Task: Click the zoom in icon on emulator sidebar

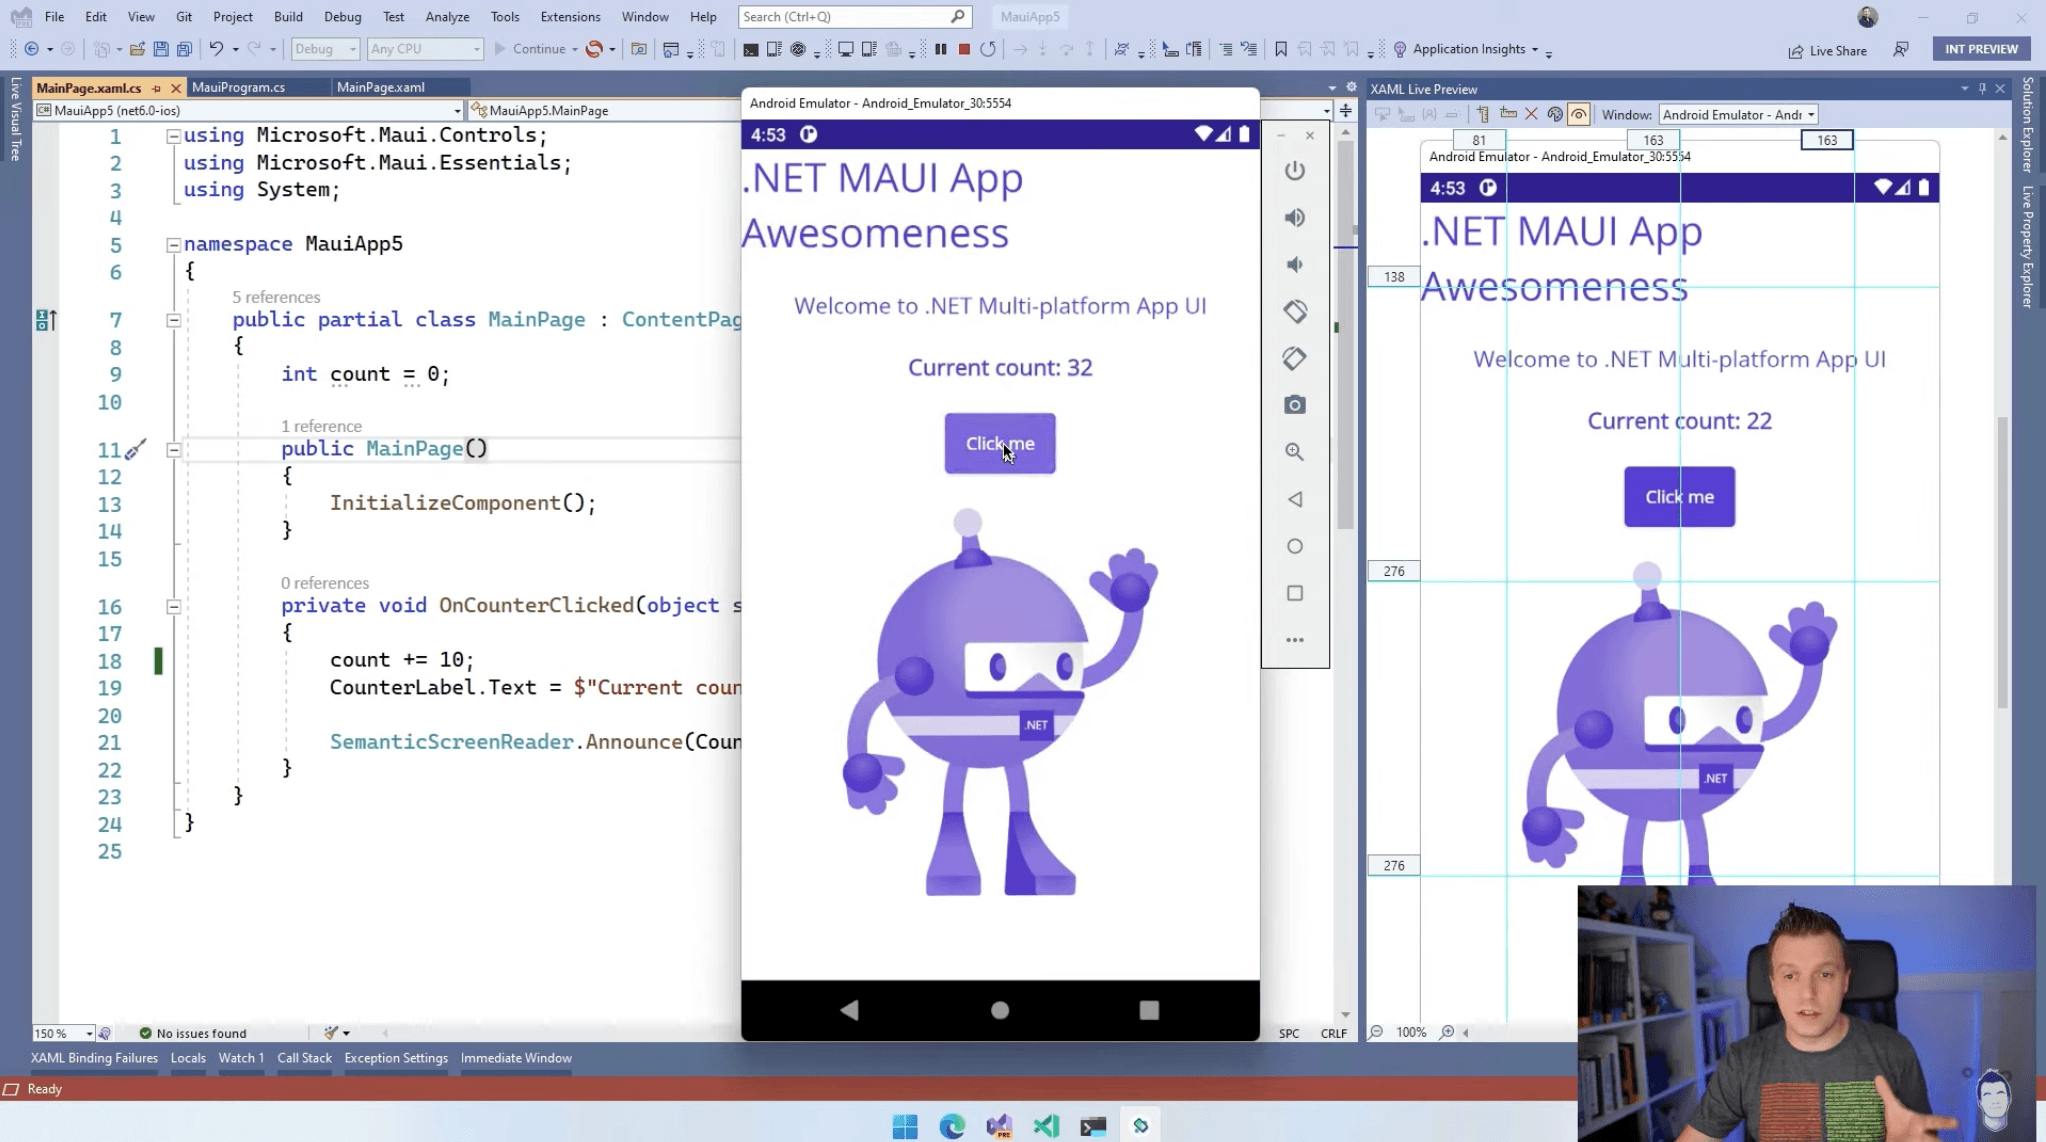Action: (1294, 451)
